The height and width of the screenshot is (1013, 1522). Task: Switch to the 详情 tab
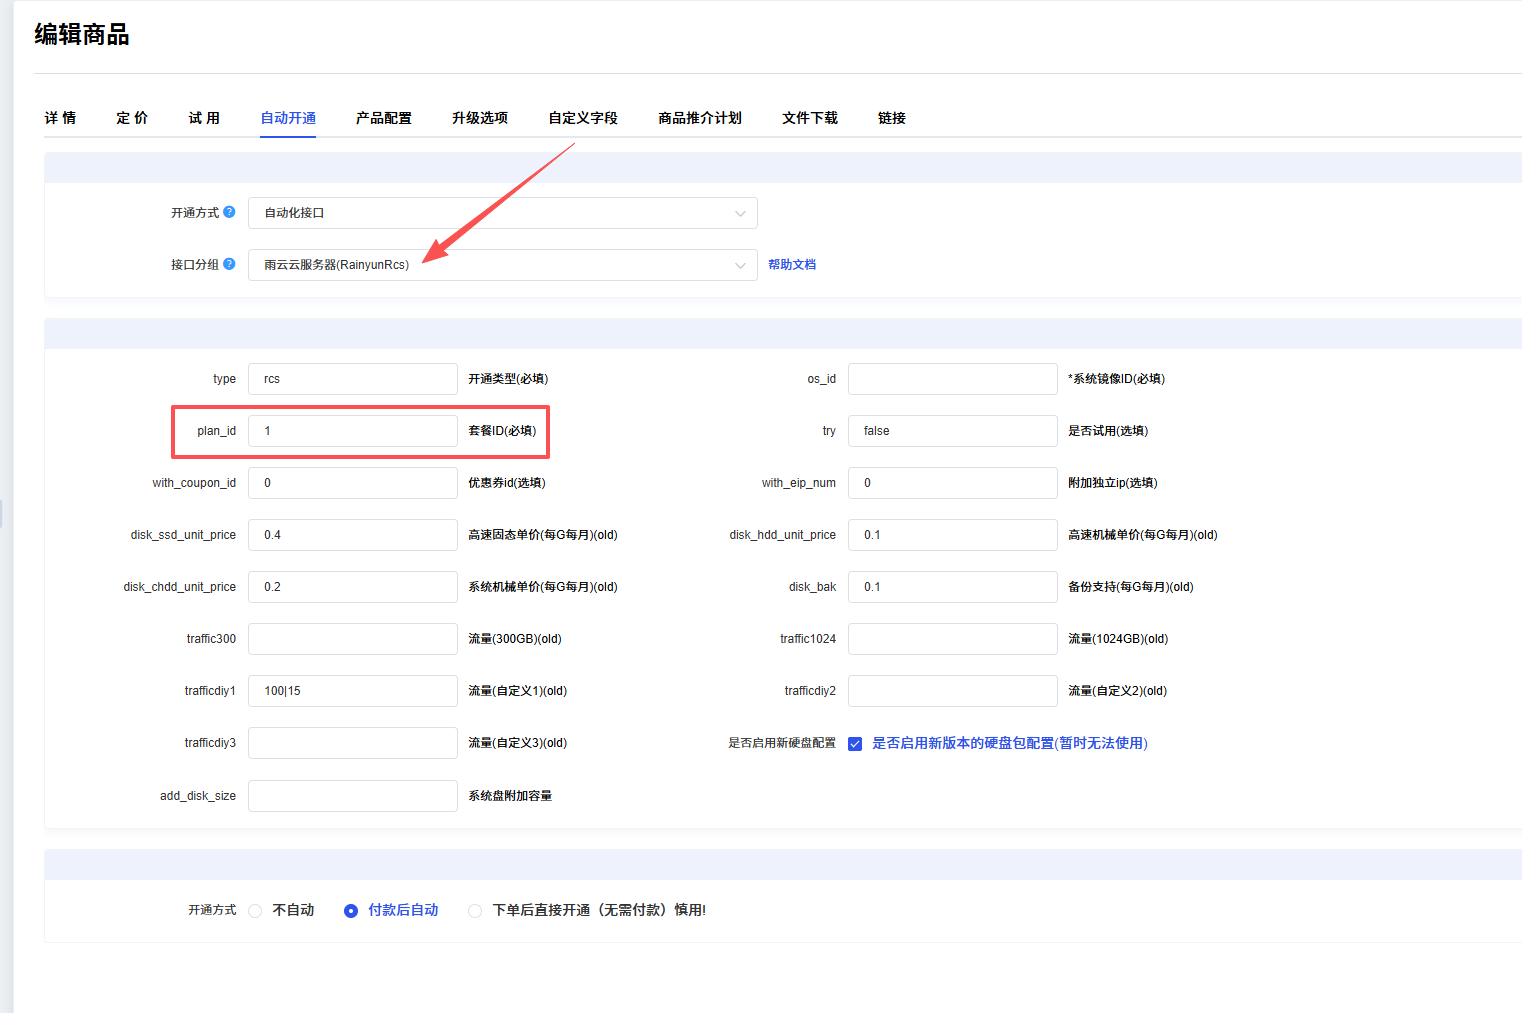pos(60,118)
